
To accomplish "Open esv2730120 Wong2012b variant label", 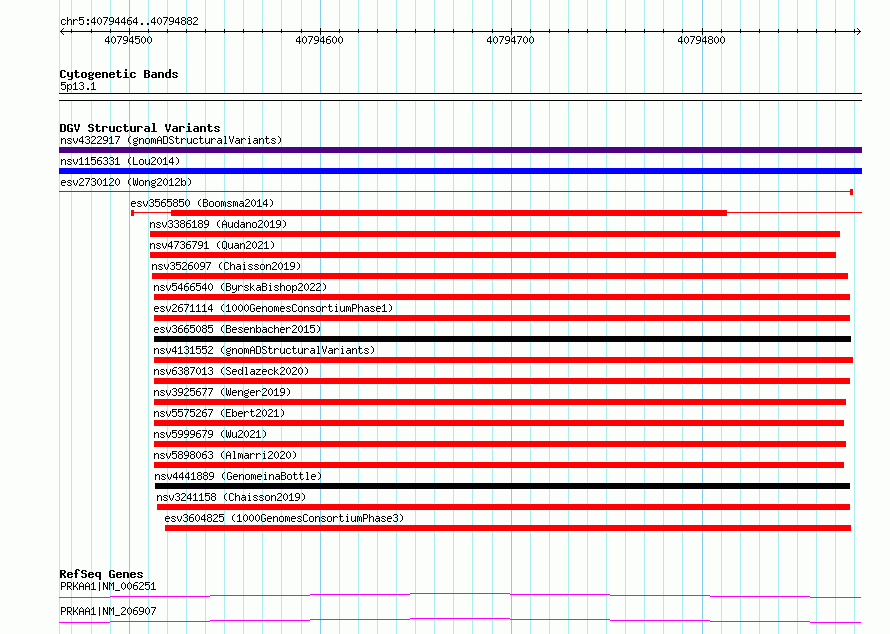I will 126,182.
